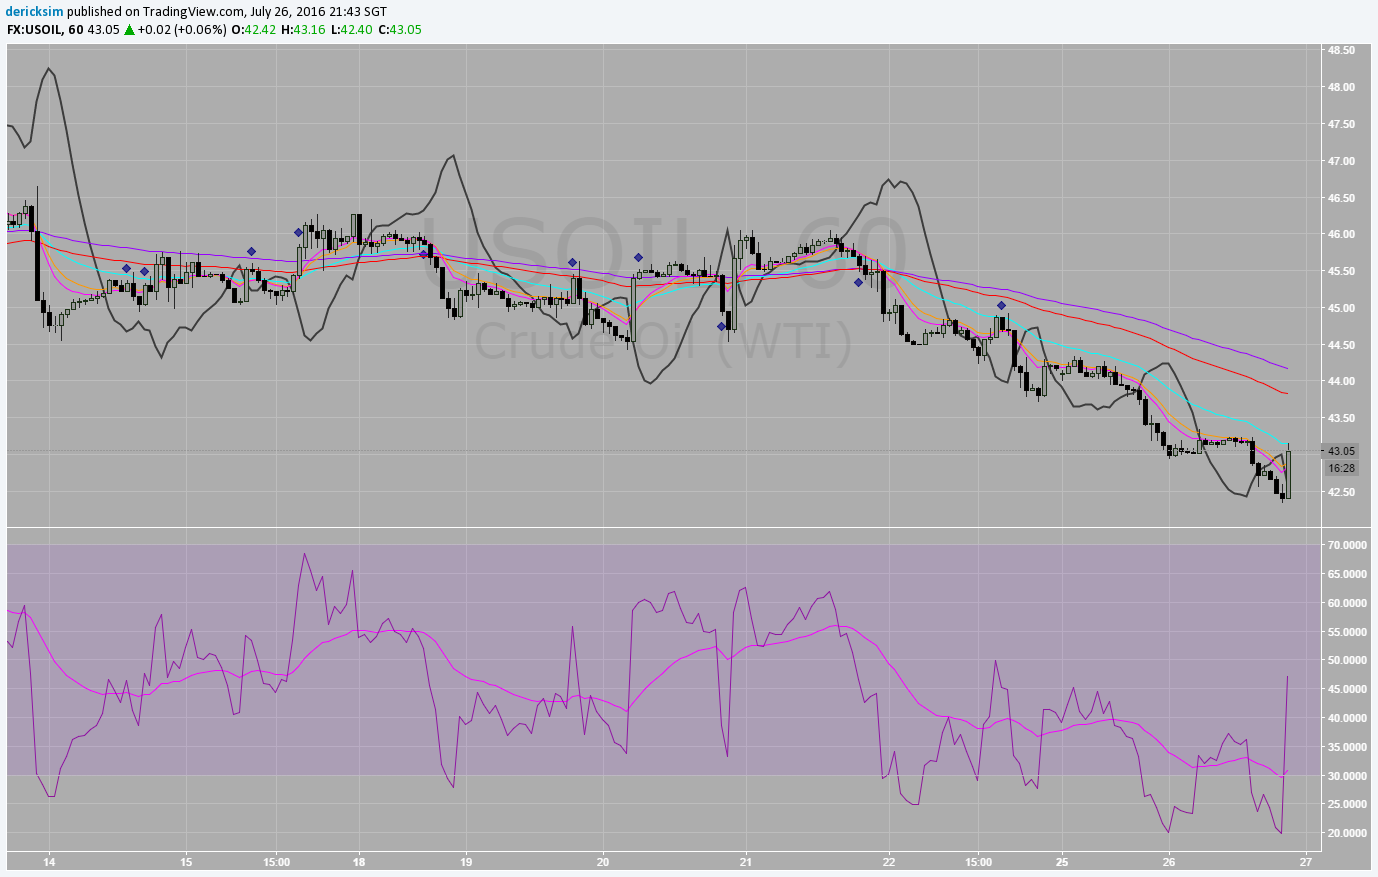The height and width of the screenshot is (877, 1378).
Task: Click the 70.0000 RSI axis label
Action: (x=1347, y=545)
